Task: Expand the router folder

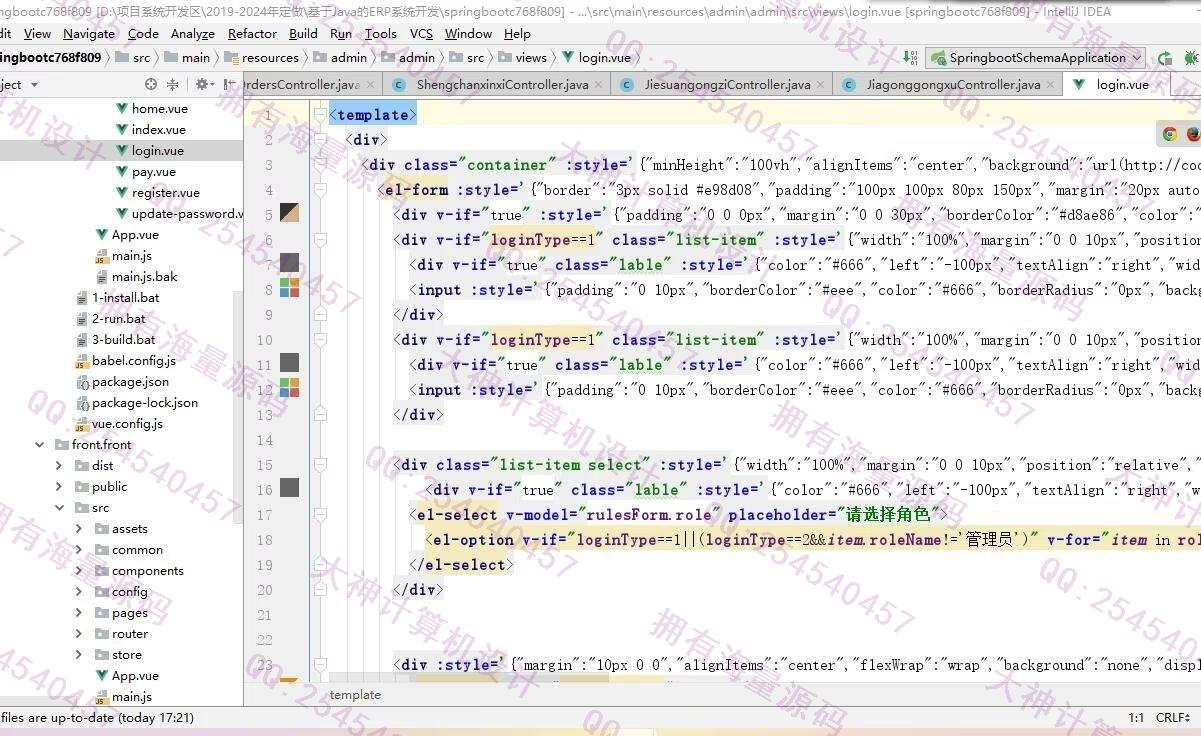Action: pyautogui.click(x=79, y=634)
